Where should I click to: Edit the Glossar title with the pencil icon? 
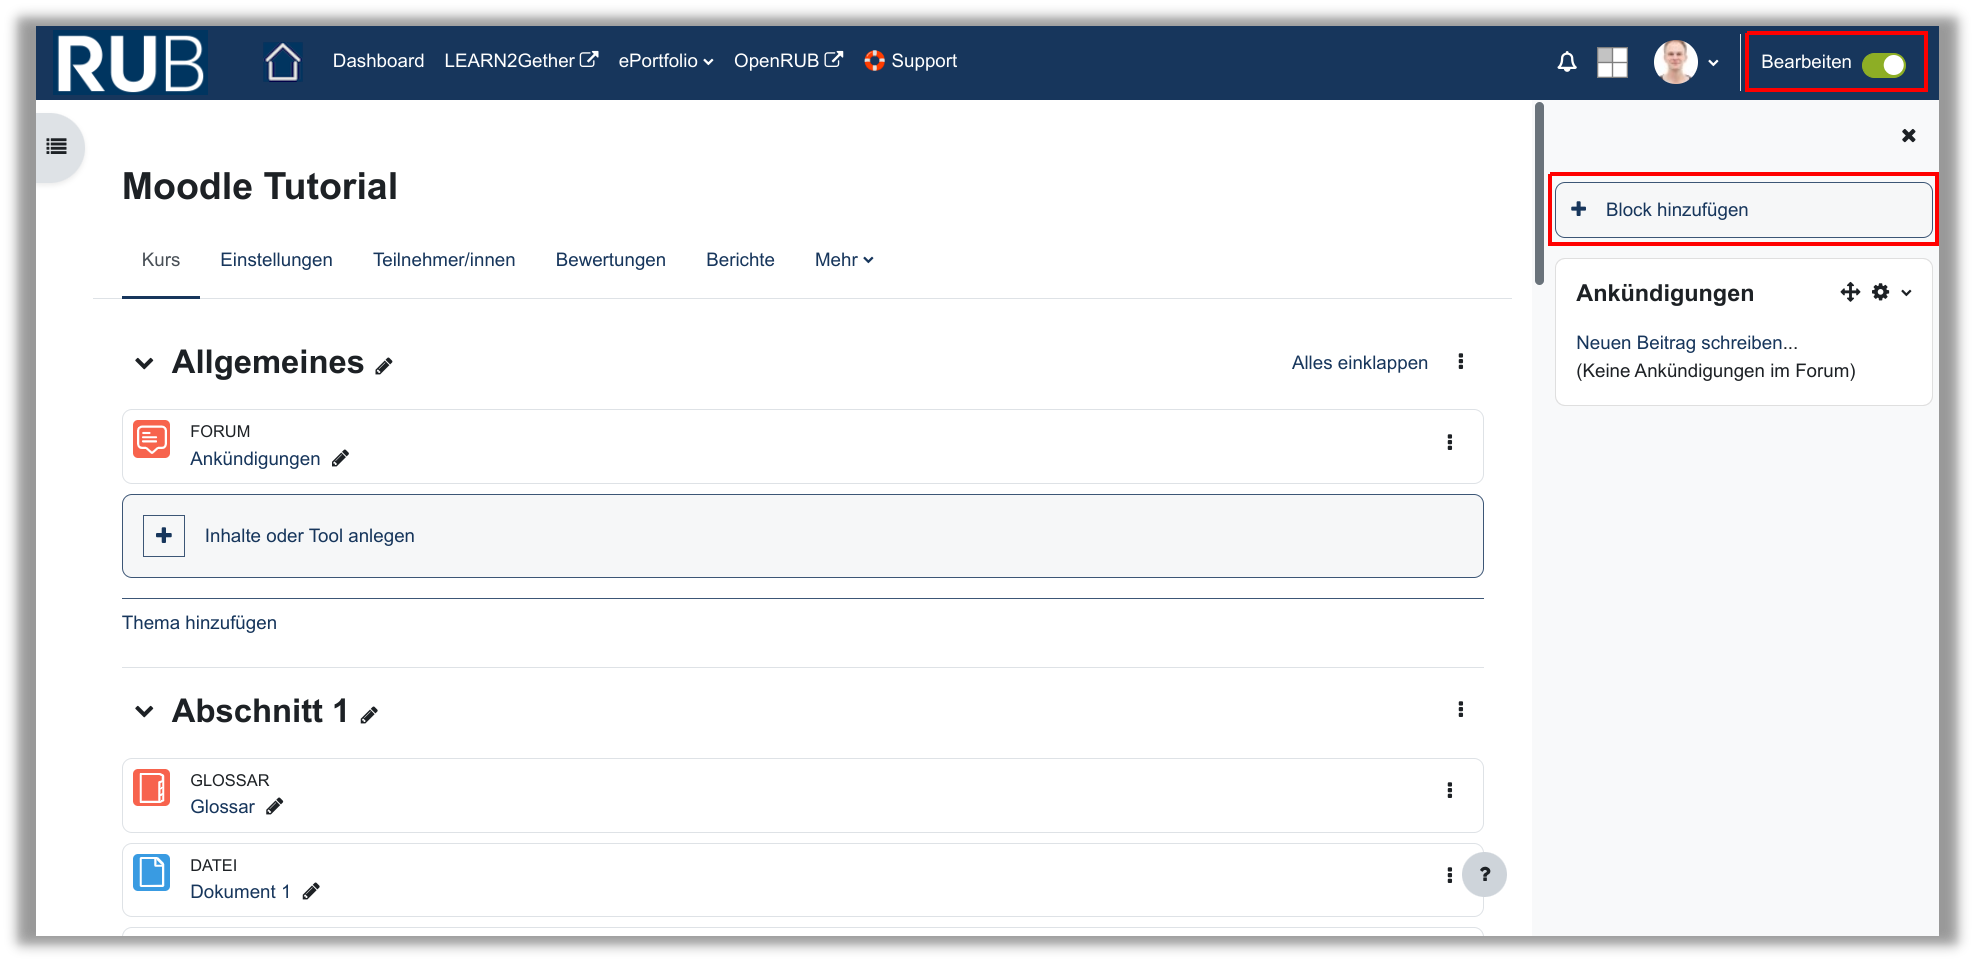(275, 806)
